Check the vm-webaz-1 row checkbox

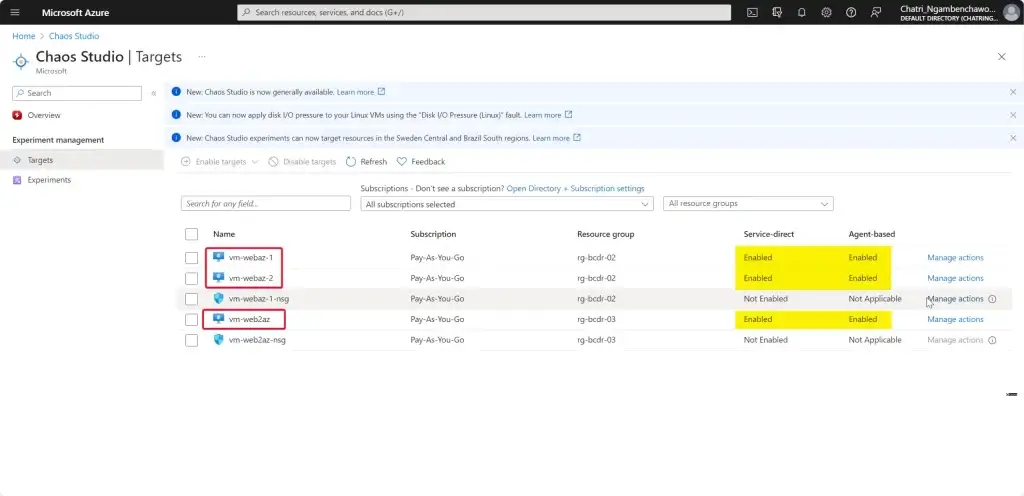point(191,258)
